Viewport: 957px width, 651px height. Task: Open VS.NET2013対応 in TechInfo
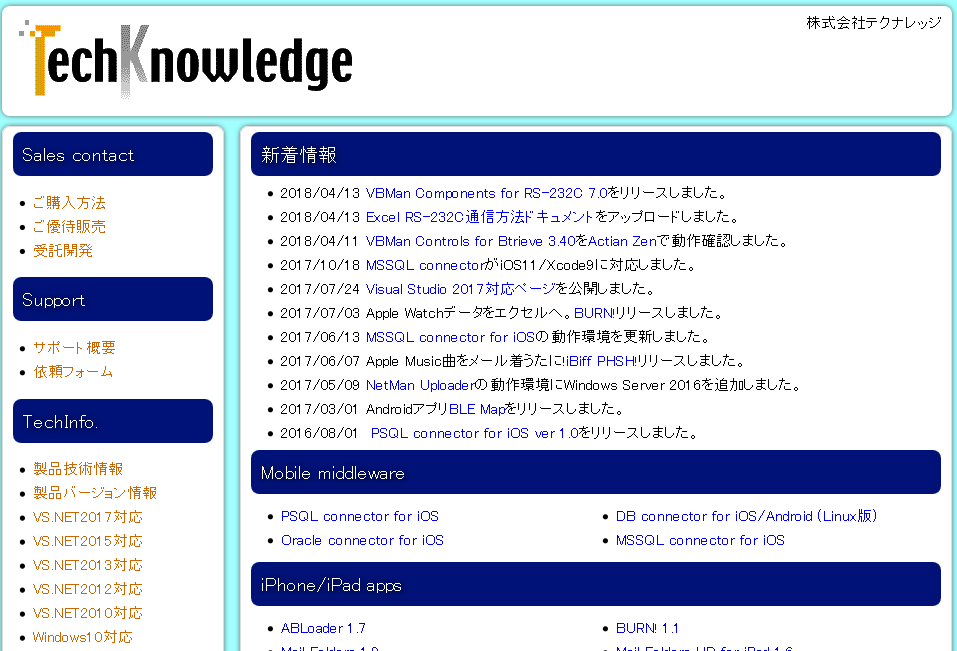tap(87, 565)
